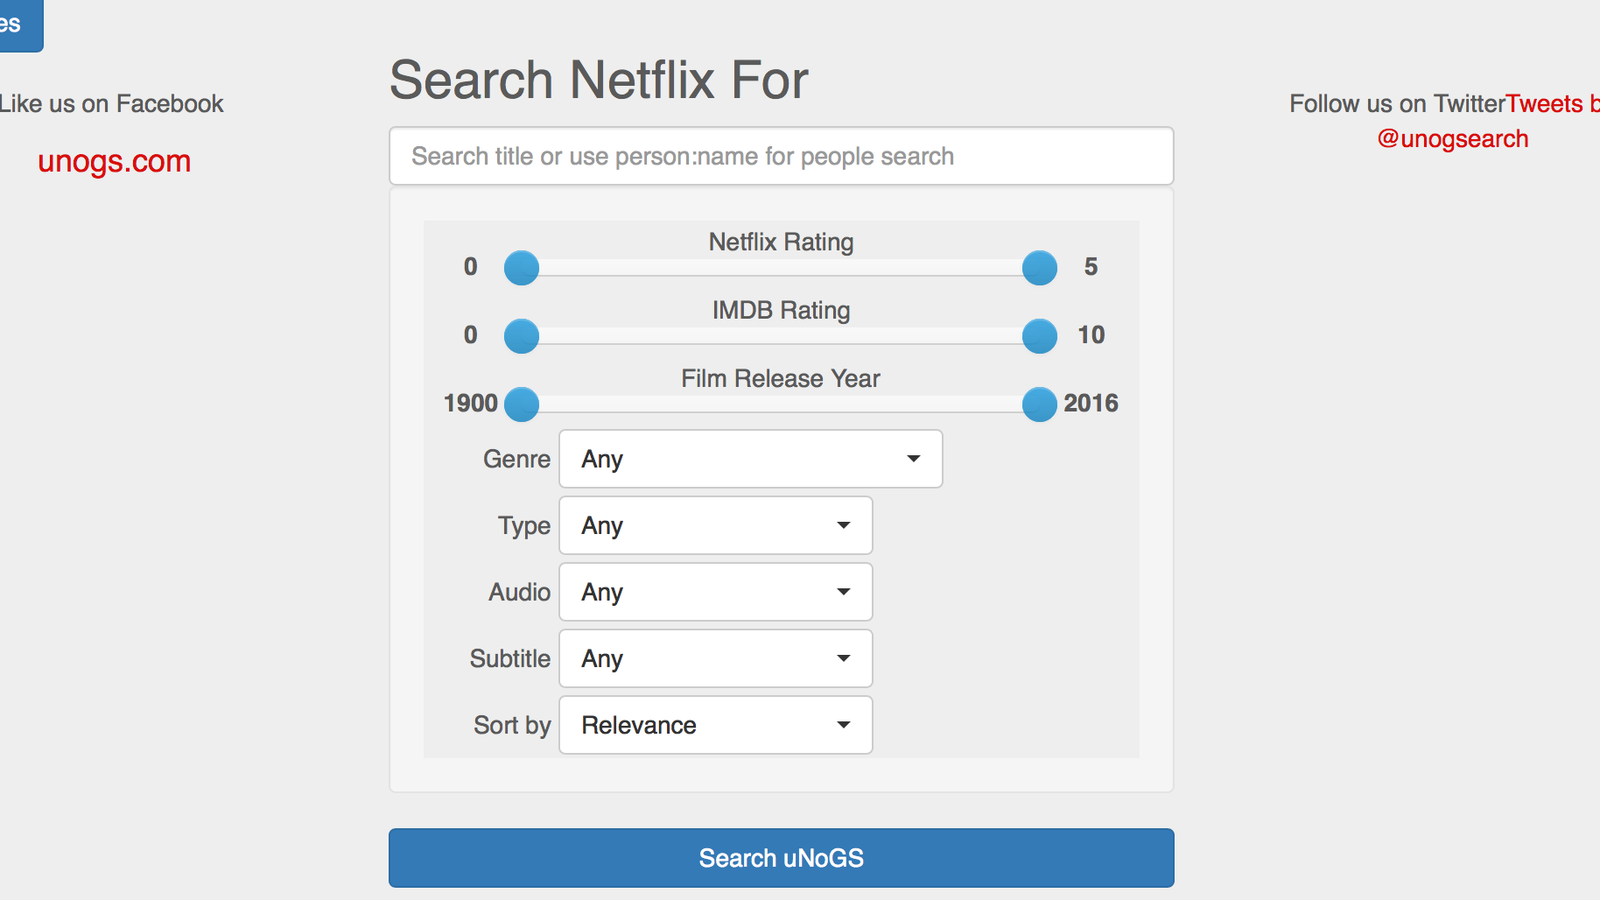1600x900 pixels.
Task: Click the Tweets by link
Action: tap(1553, 104)
